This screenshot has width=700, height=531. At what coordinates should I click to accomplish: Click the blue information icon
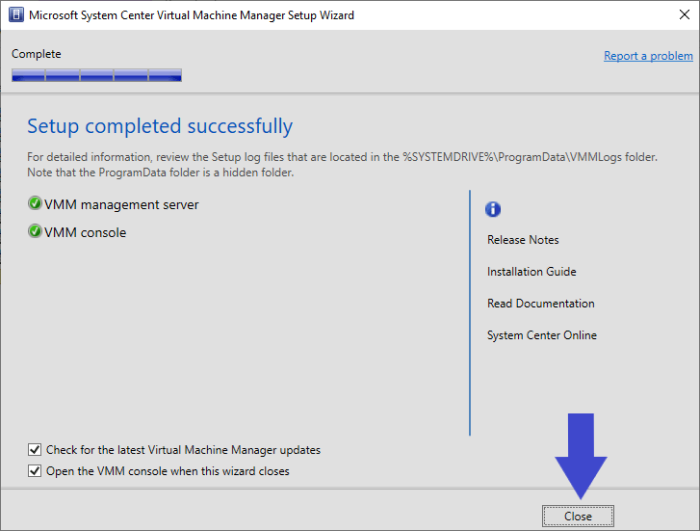coord(493,209)
